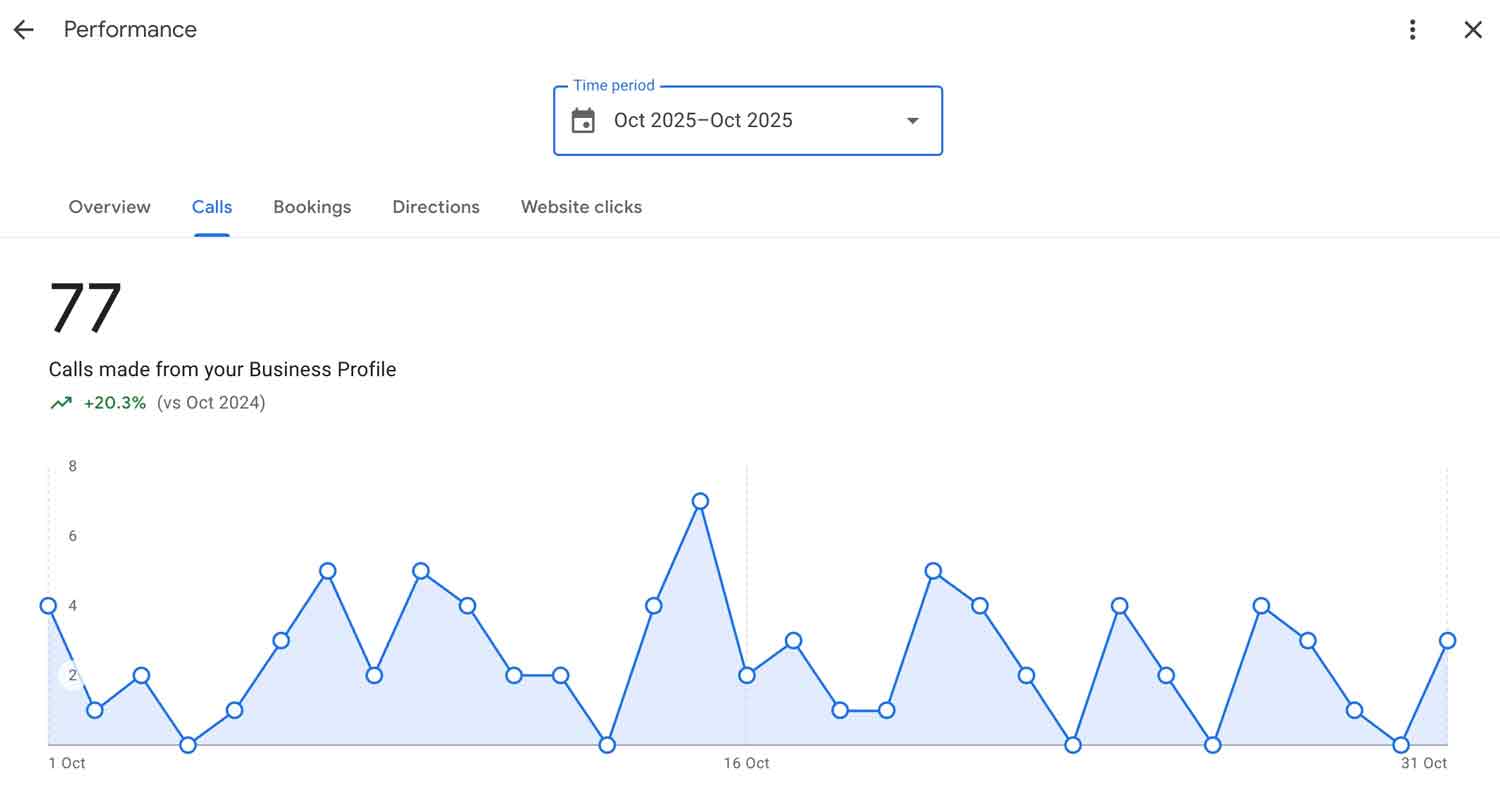Open the Bookings tab
This screenshot has height=794, width=1500.
coord(312,207)
